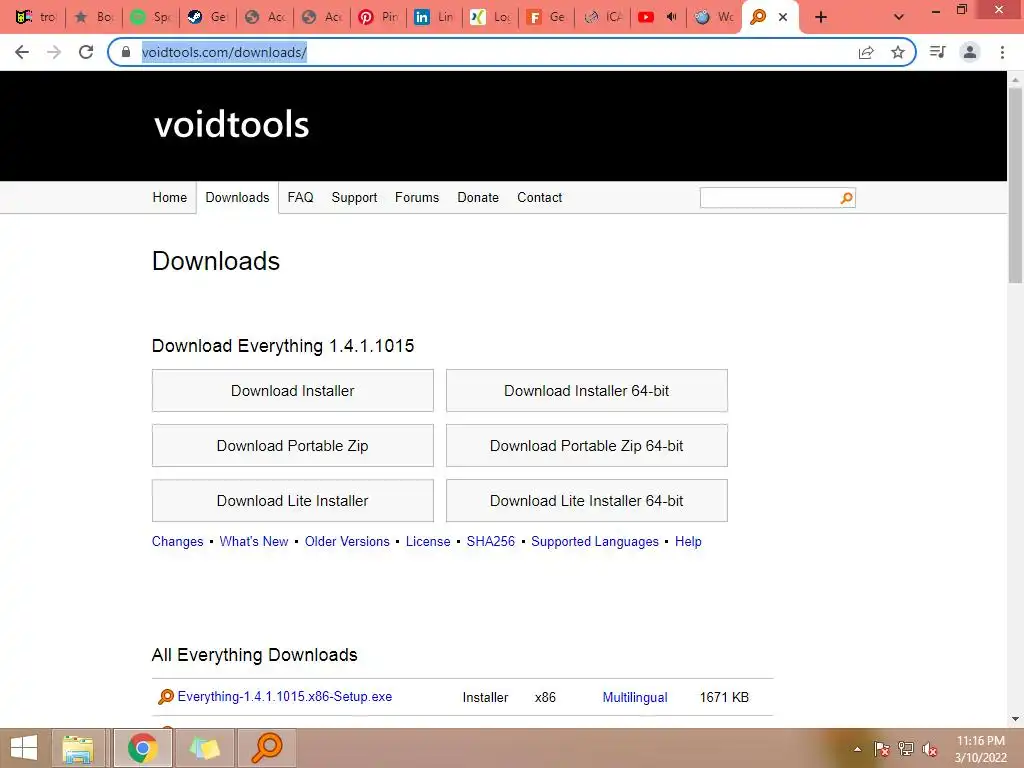Open the FAQ page
Image resolution: width=1024 pixels, height=768 pixels.
pos(300,197)
